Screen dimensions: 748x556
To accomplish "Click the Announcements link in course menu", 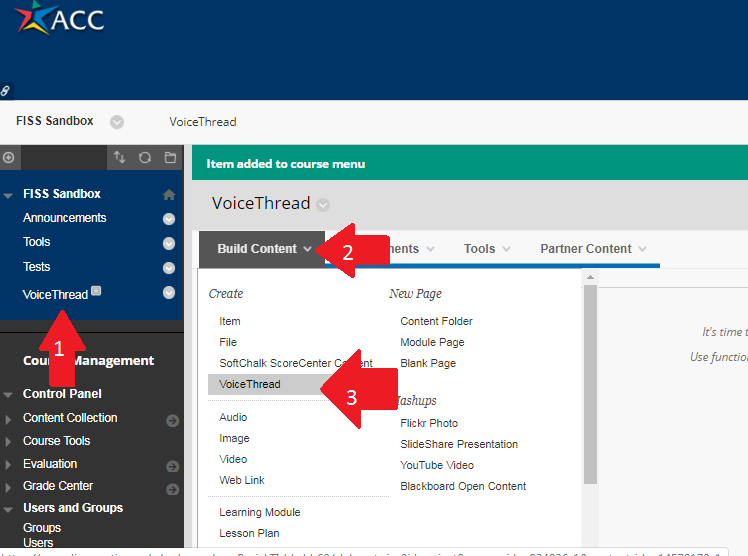I will pyautogui.click(x=64, y=218).
